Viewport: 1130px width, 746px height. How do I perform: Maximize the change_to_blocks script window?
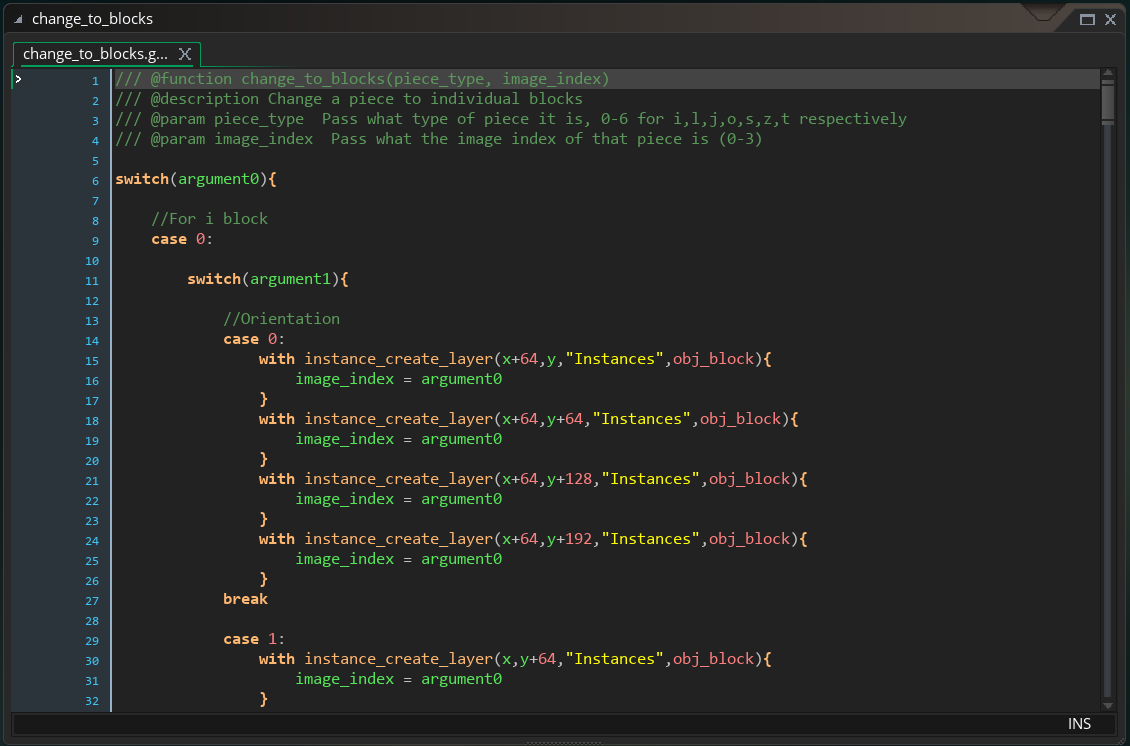(x=1087, y=19)
